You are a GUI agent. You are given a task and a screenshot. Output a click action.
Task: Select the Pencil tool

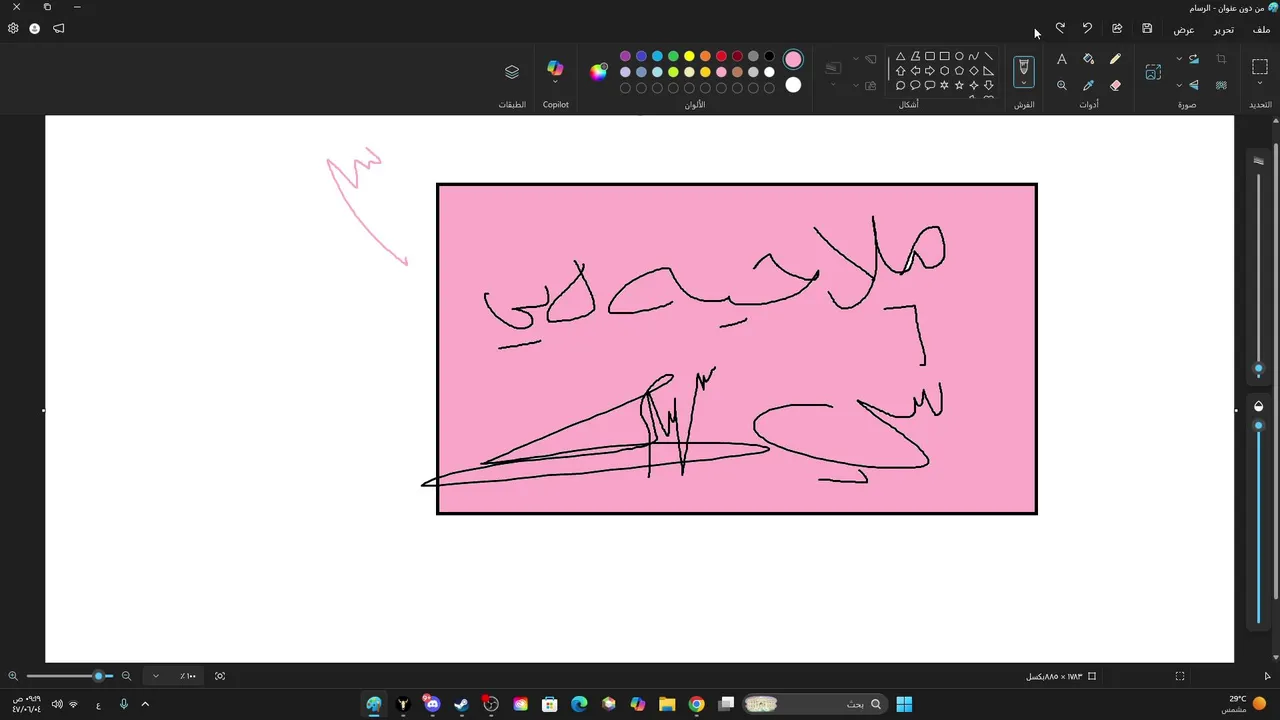tap(1115, 58)
